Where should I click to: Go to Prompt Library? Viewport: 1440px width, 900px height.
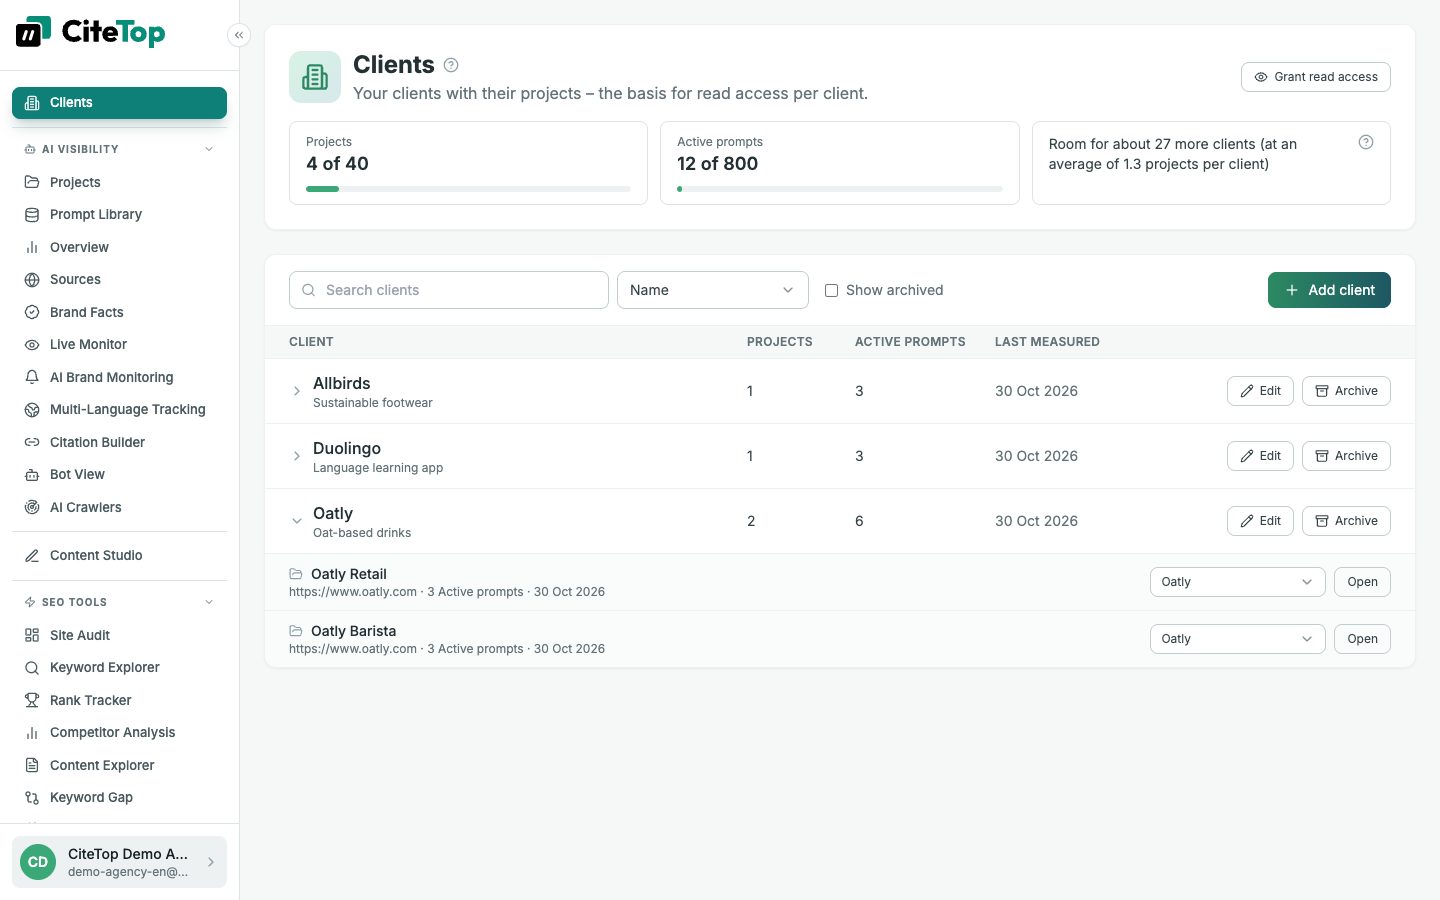tap(119, 214)
